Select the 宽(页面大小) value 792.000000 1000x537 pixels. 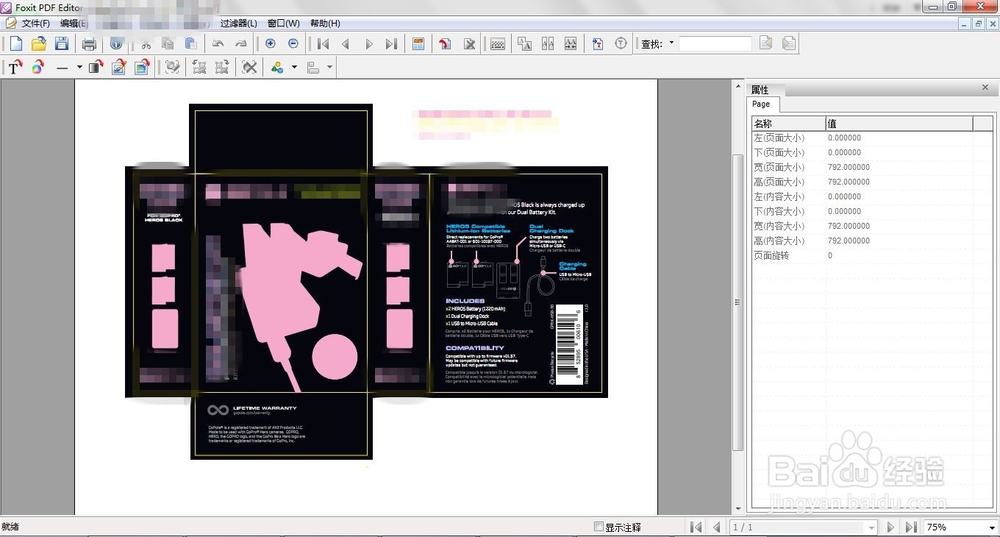[x=849, y=167]
